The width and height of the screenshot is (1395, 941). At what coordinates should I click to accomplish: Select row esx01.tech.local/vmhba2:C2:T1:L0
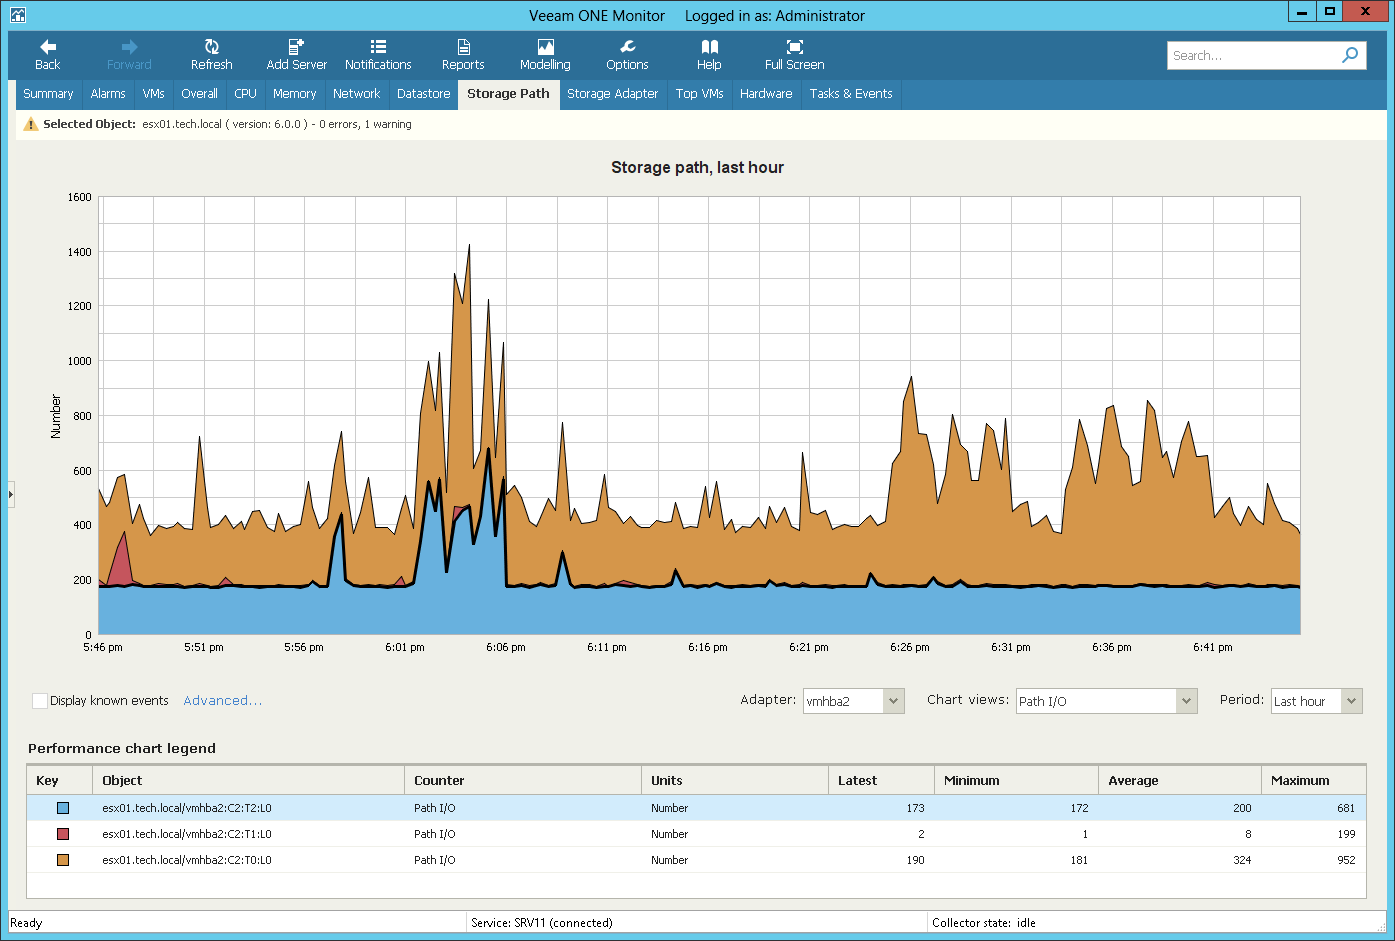pyautogui.click(x=696, y=834)
